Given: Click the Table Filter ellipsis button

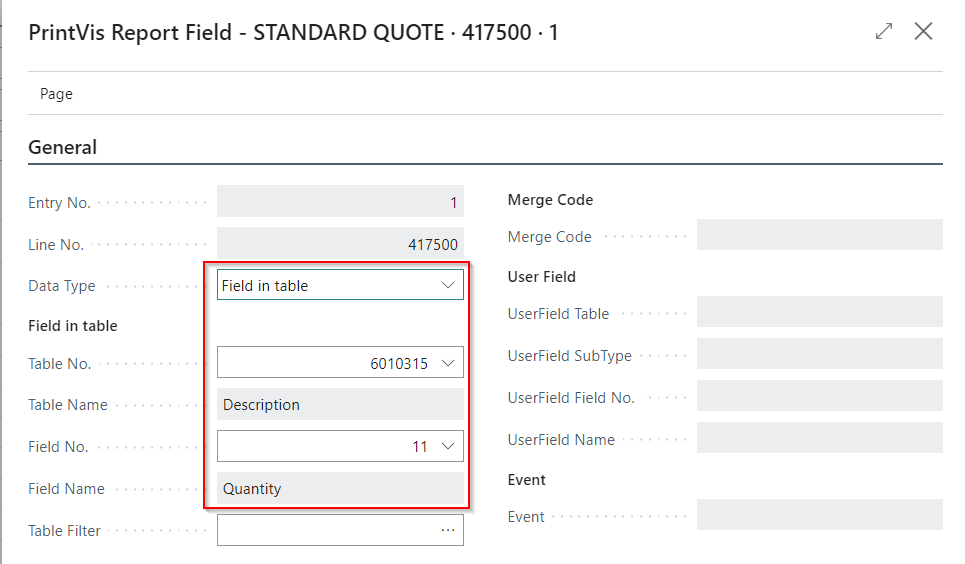Looking at the screenshot, I should (x=448, y=530).
